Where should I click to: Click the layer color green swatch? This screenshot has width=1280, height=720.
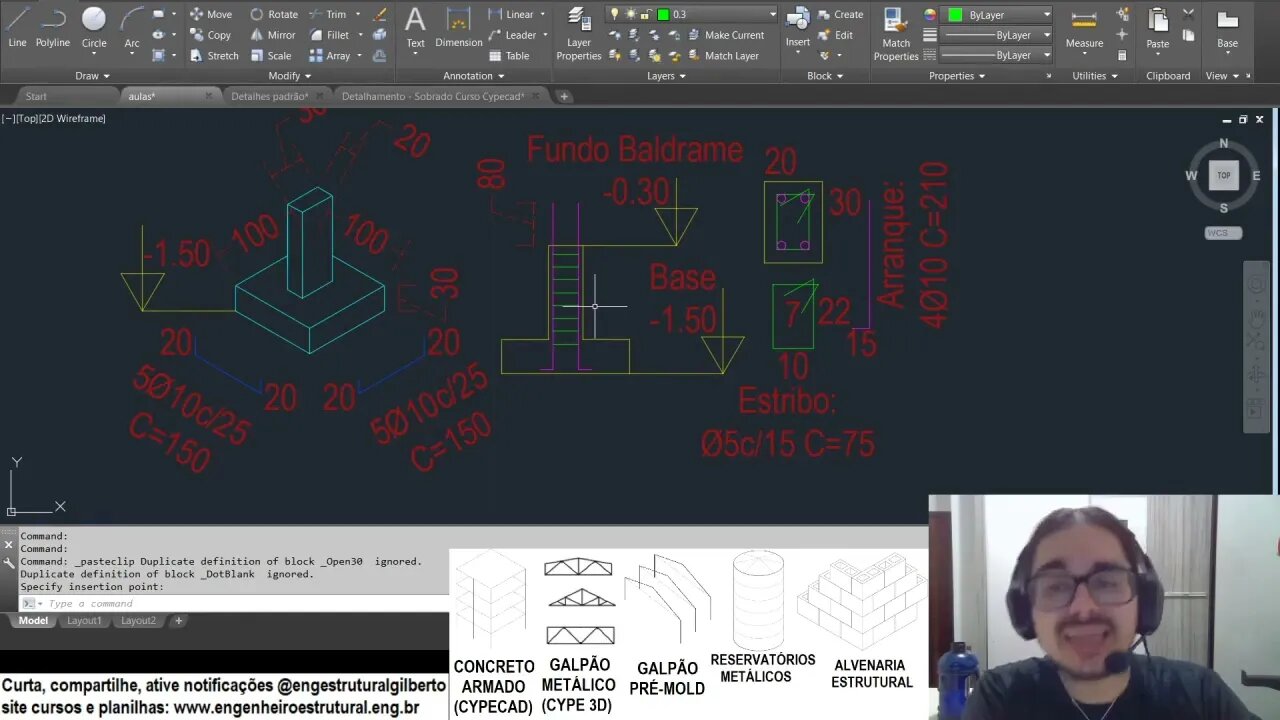click(663, 14)
